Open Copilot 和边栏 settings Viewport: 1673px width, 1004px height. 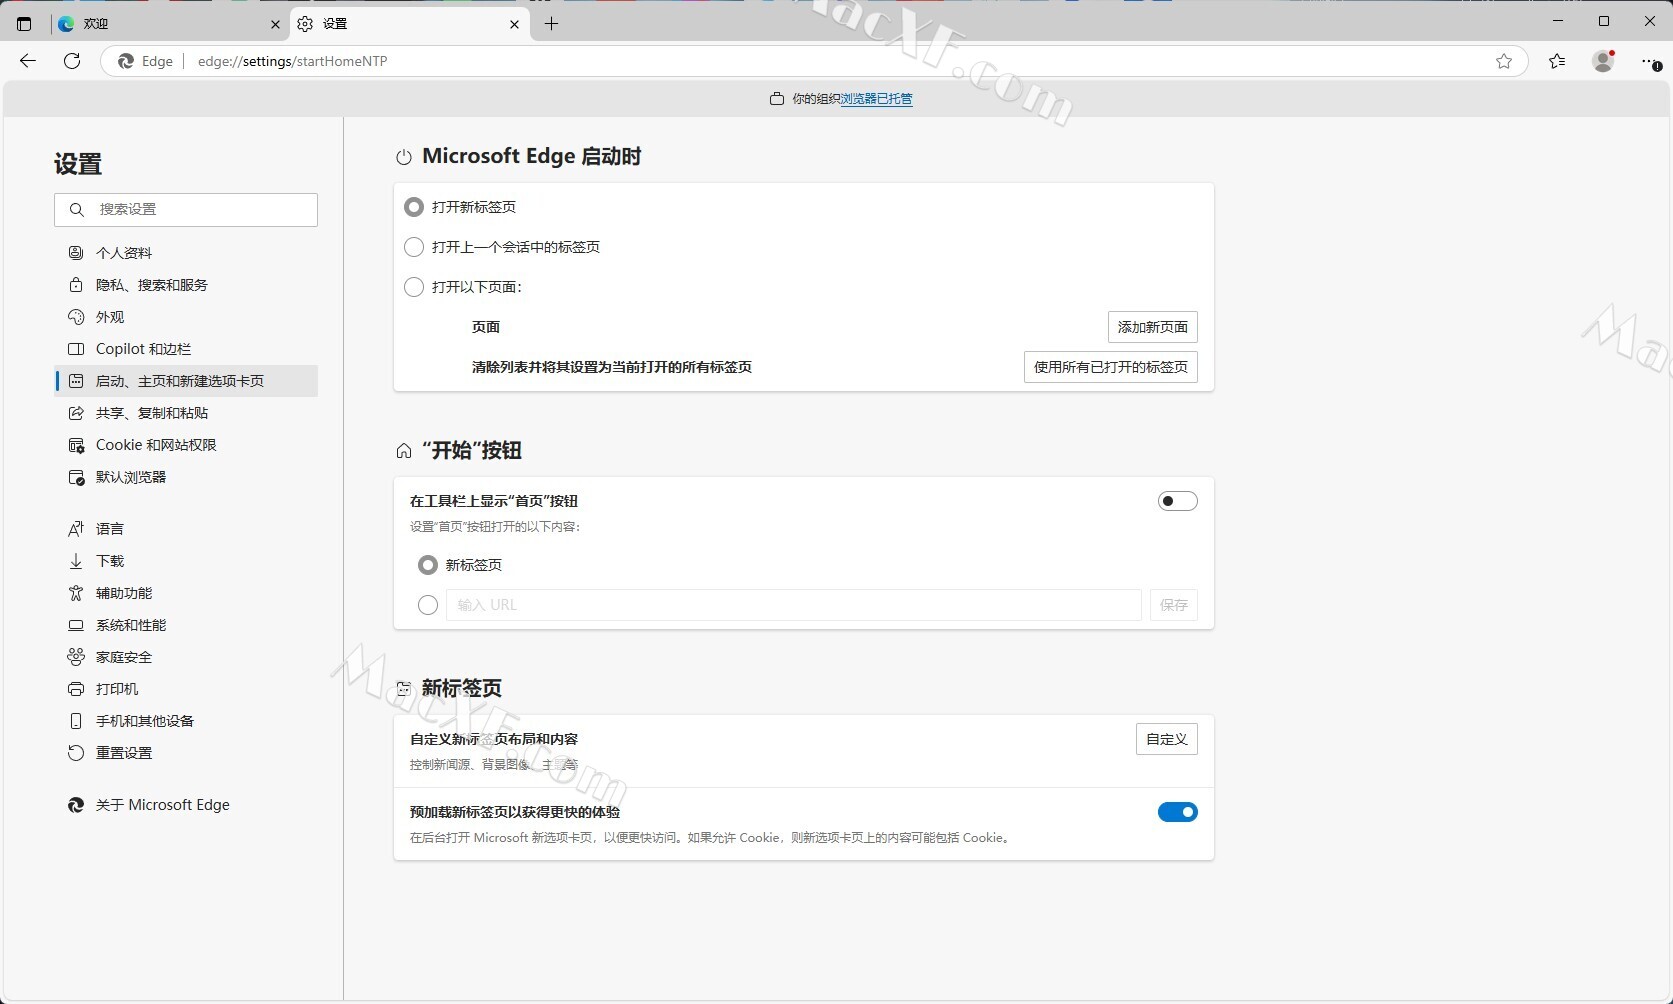click(x=186, y=349)
